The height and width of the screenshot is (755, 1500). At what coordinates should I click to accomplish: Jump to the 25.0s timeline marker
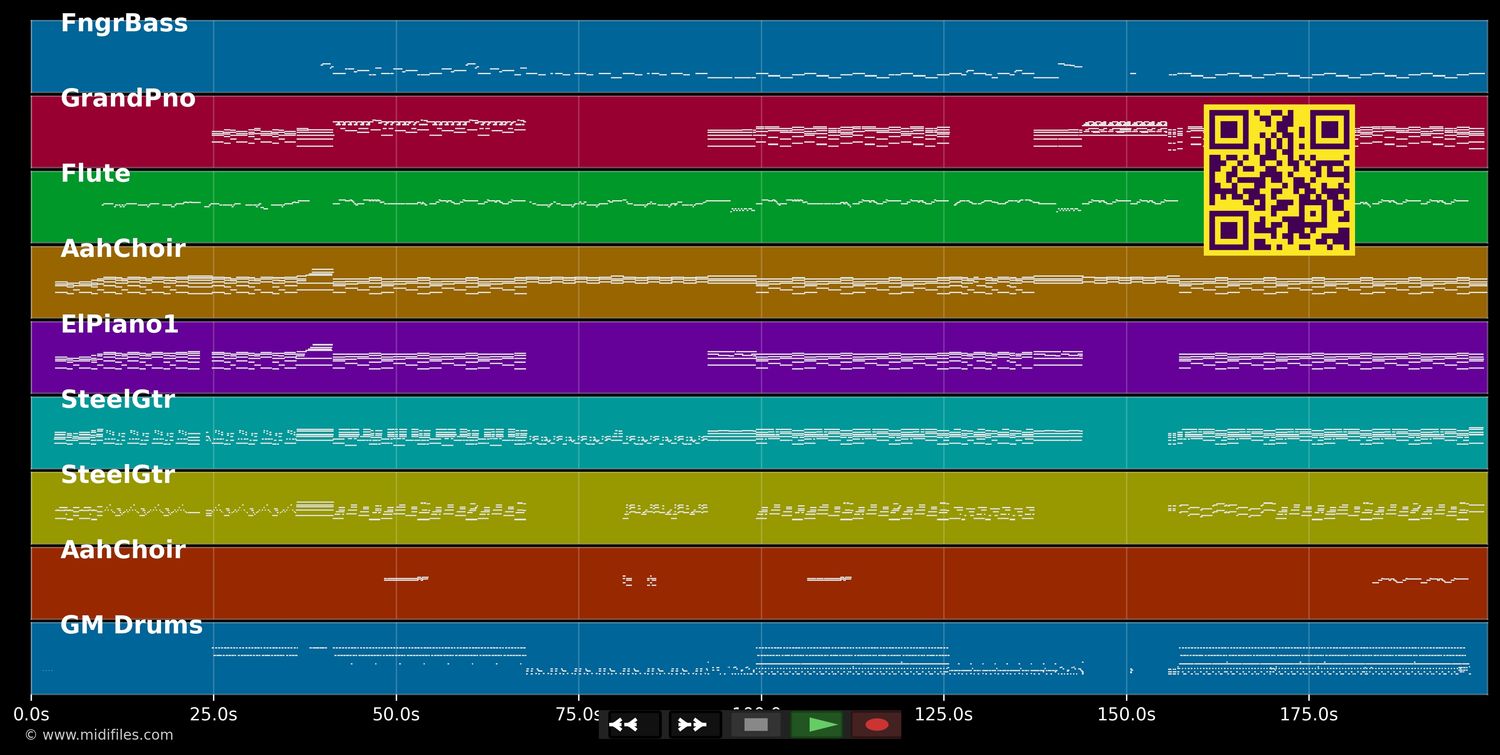(x=213, y=714)
